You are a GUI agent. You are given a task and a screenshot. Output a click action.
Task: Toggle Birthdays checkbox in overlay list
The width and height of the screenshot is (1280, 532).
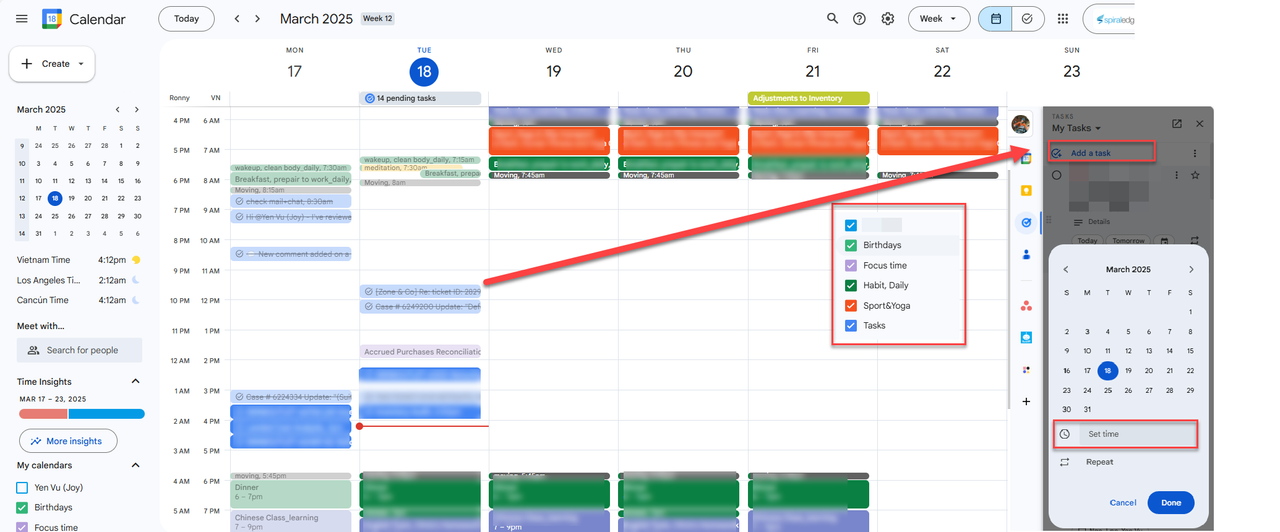point(851,245)
